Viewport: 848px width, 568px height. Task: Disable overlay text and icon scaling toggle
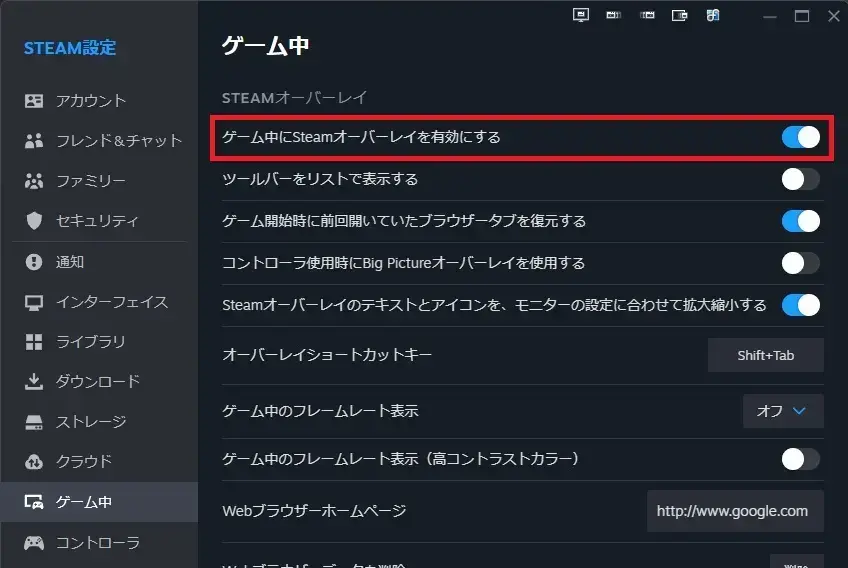coord(800,305)
